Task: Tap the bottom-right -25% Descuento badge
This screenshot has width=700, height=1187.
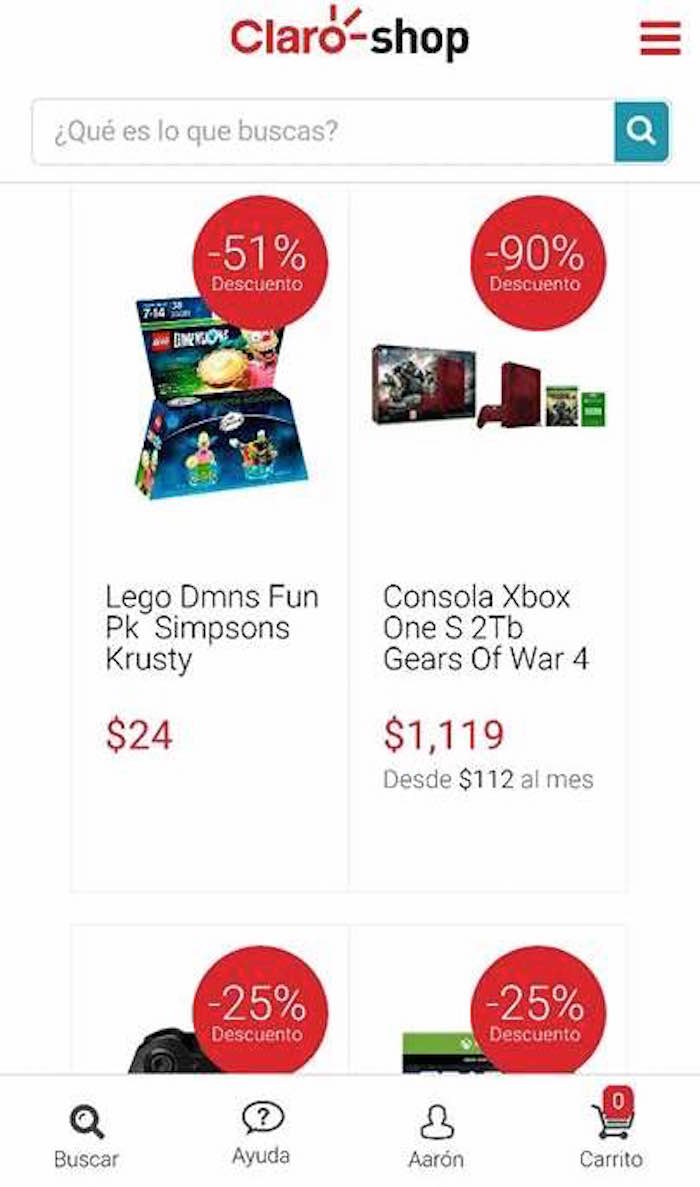Action: tap(535, 1010)
